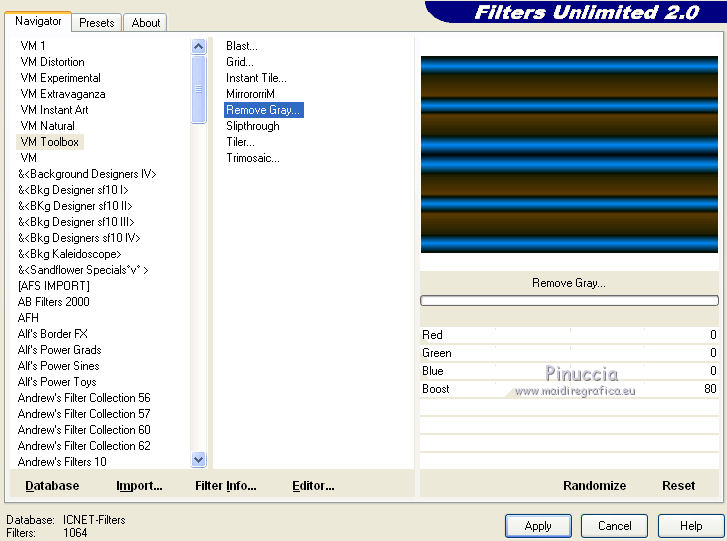Image resolution: width=727 pixels, height=541 pixels.
Task: Click the category list scroll down arrow
Action: (198, 459)
